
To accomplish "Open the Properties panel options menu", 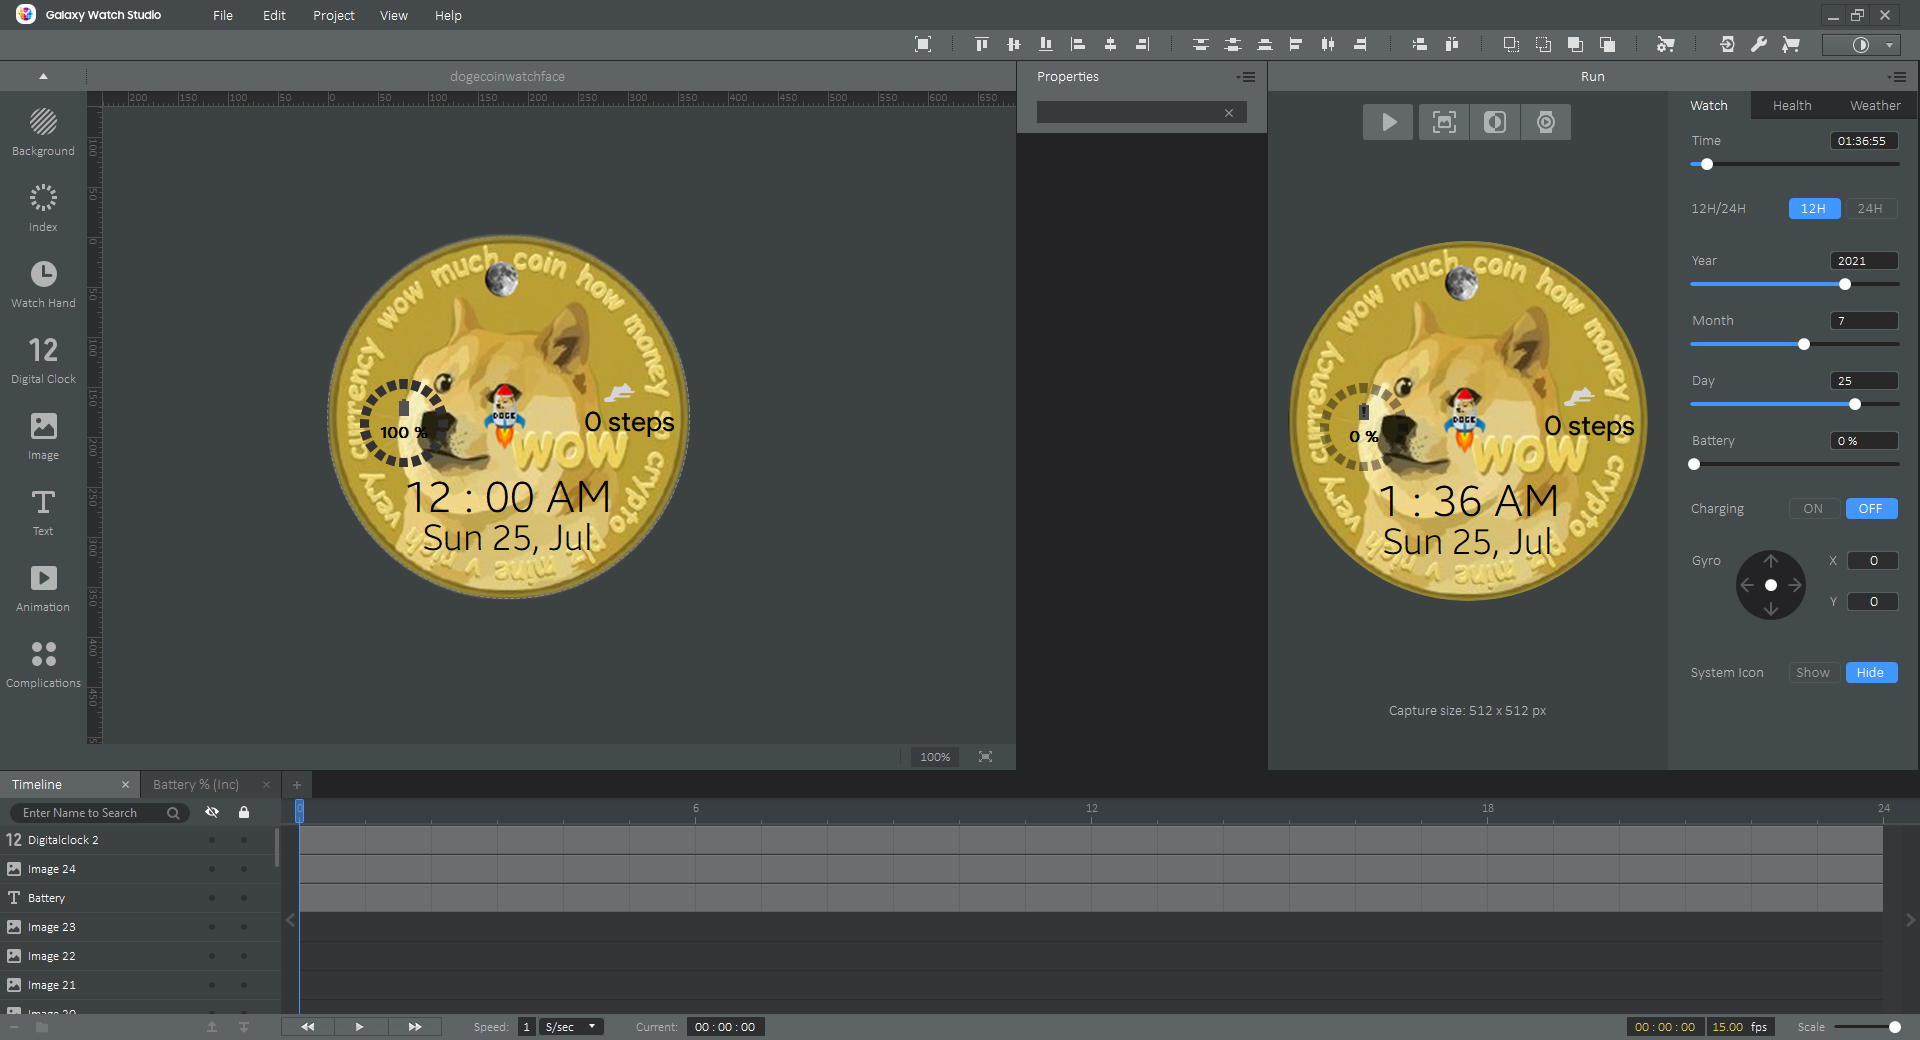I will tap(1246, 77).
